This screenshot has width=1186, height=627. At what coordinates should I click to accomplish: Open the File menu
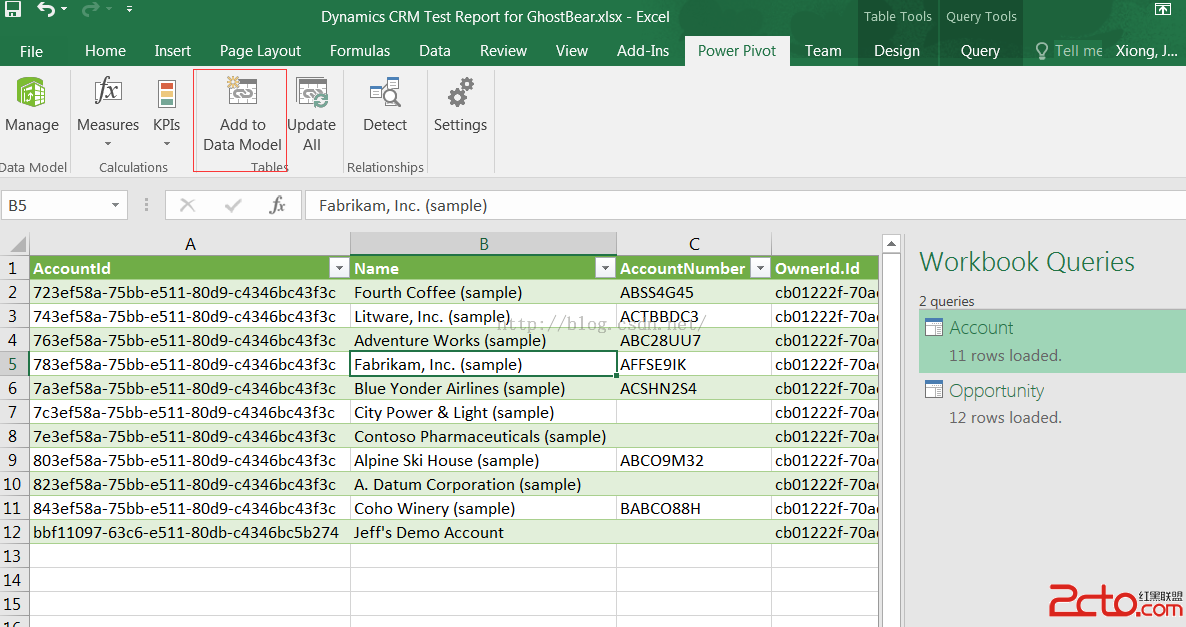[31, 51]
